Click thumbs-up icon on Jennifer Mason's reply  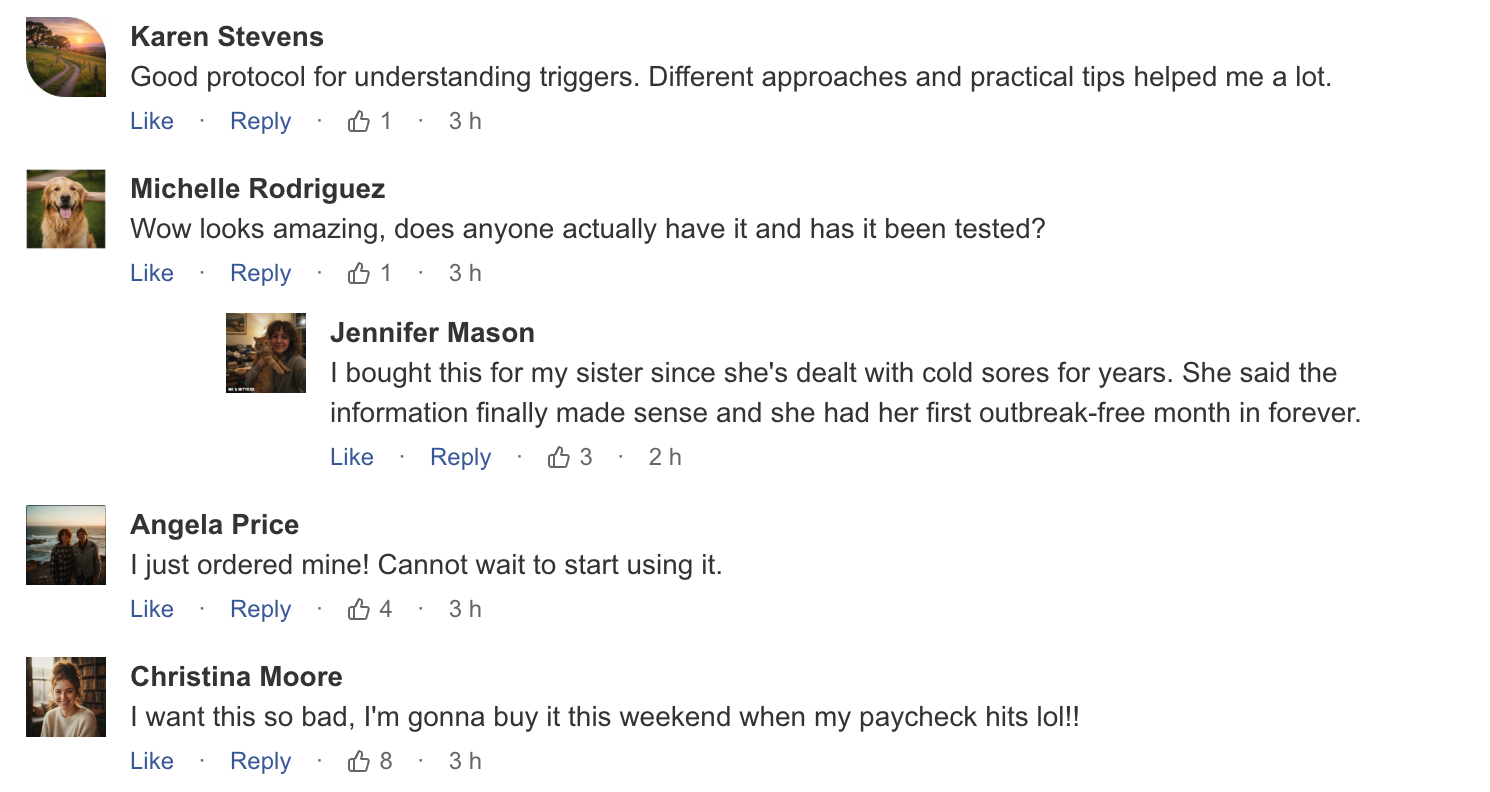pyautogui.click(x=558, y=458)
